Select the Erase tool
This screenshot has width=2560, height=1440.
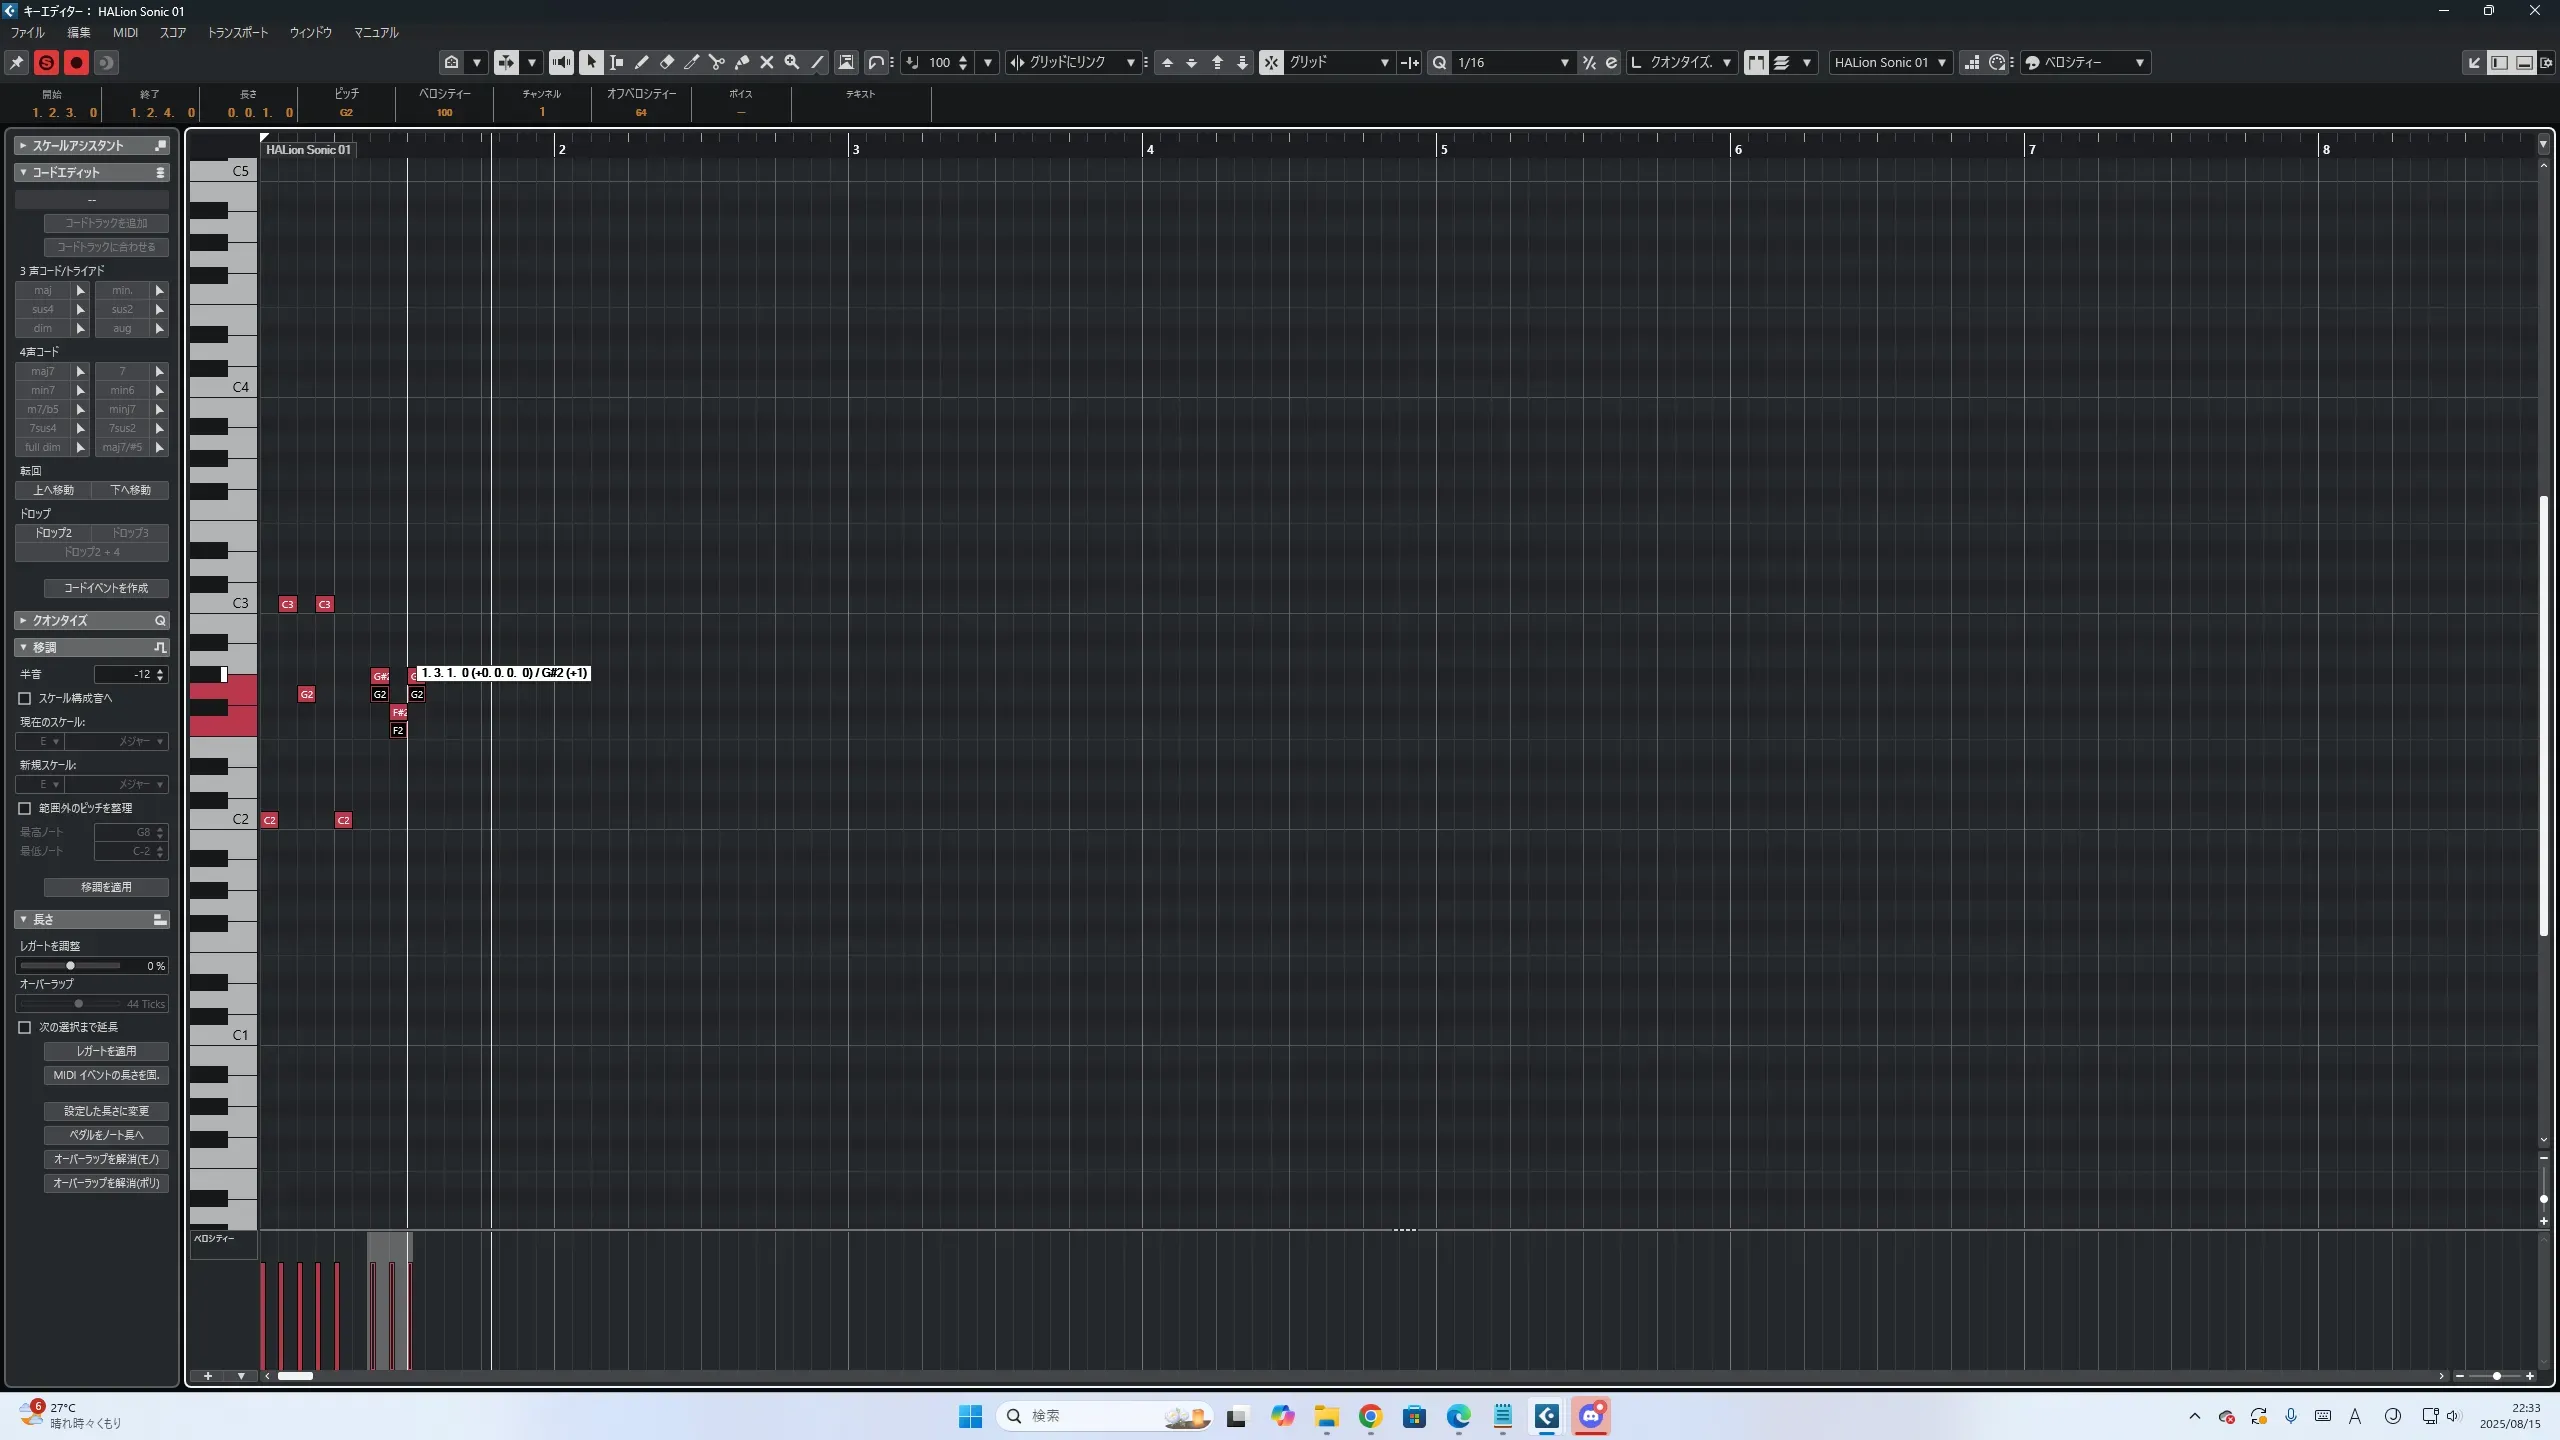(x=667, y=62)
